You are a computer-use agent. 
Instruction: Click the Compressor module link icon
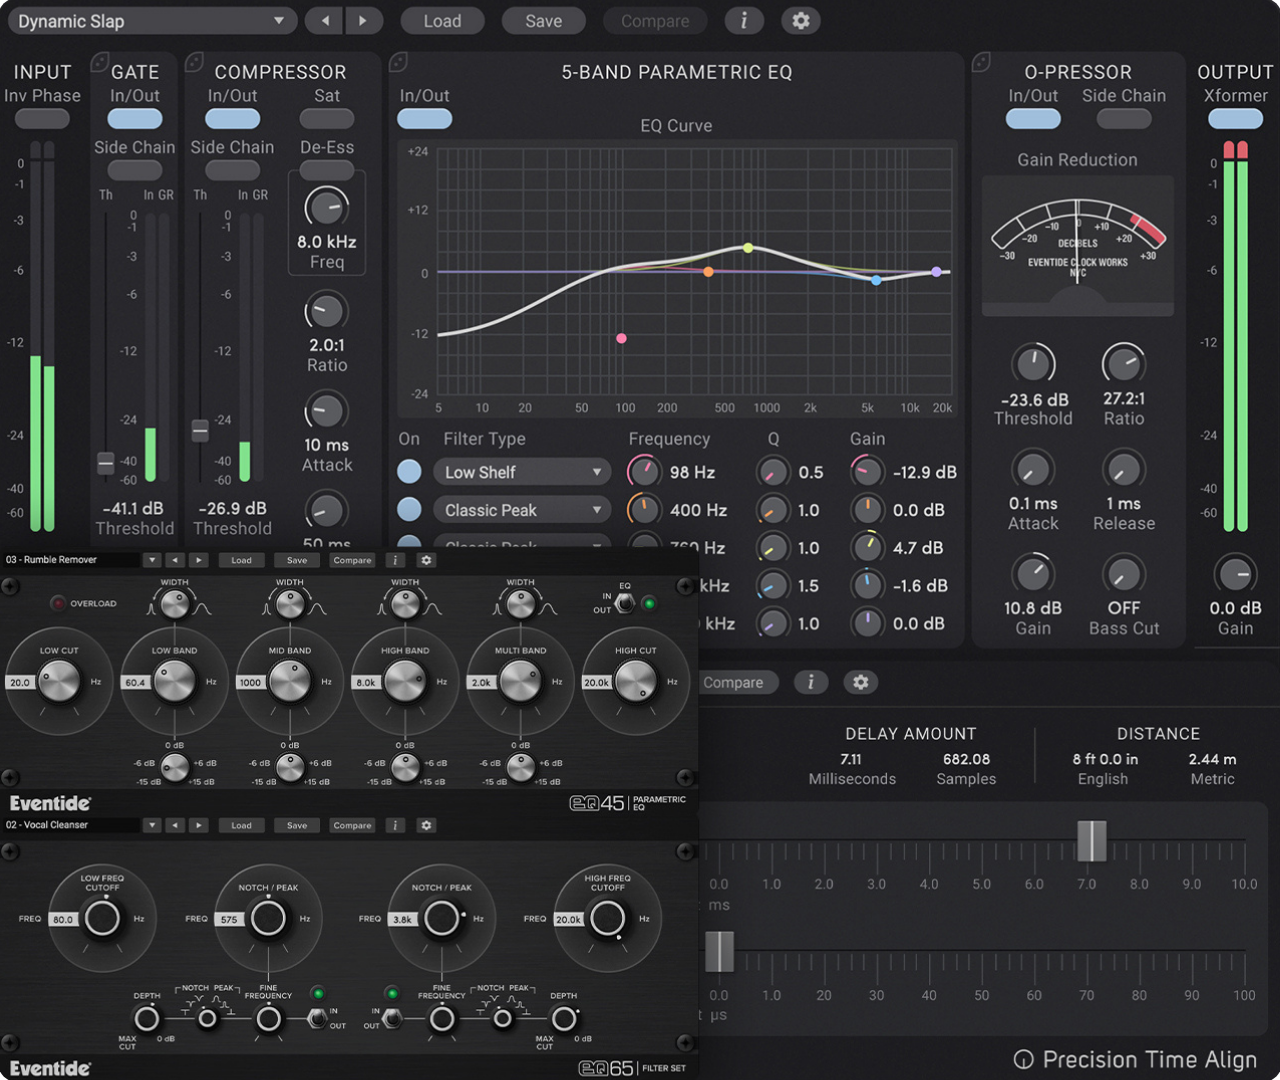195,62
